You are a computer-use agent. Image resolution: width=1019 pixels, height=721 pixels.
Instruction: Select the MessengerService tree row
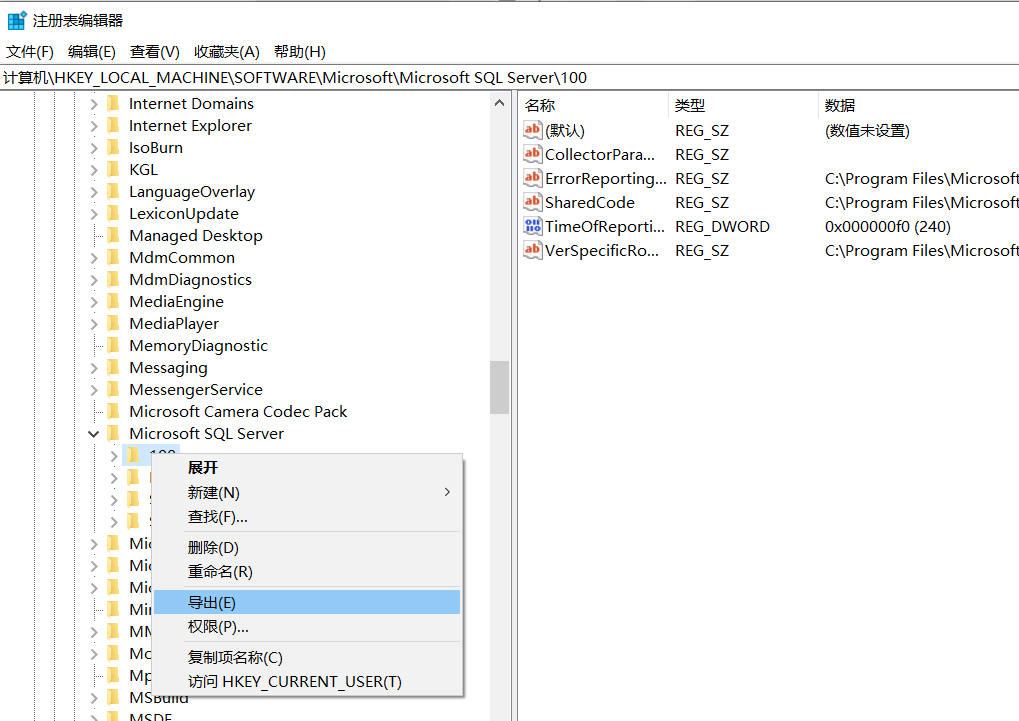pos(196,389)
